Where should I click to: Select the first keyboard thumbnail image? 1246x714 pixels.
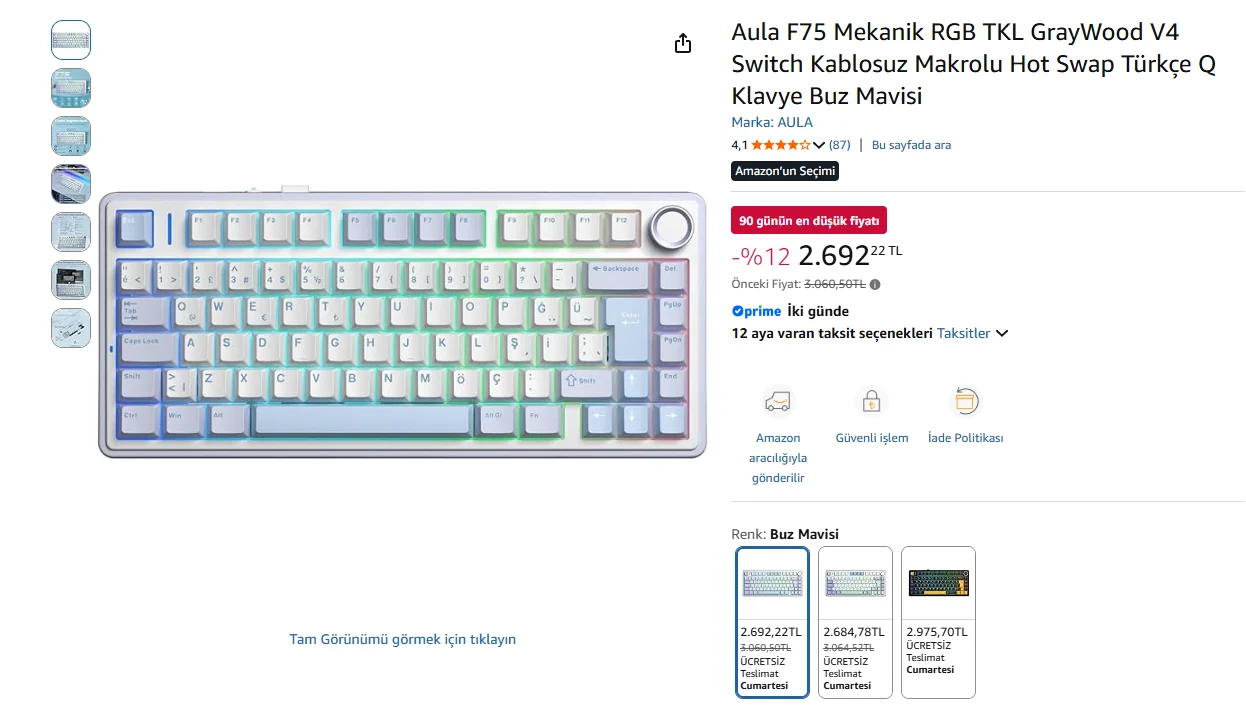click(x=71, y=40)
